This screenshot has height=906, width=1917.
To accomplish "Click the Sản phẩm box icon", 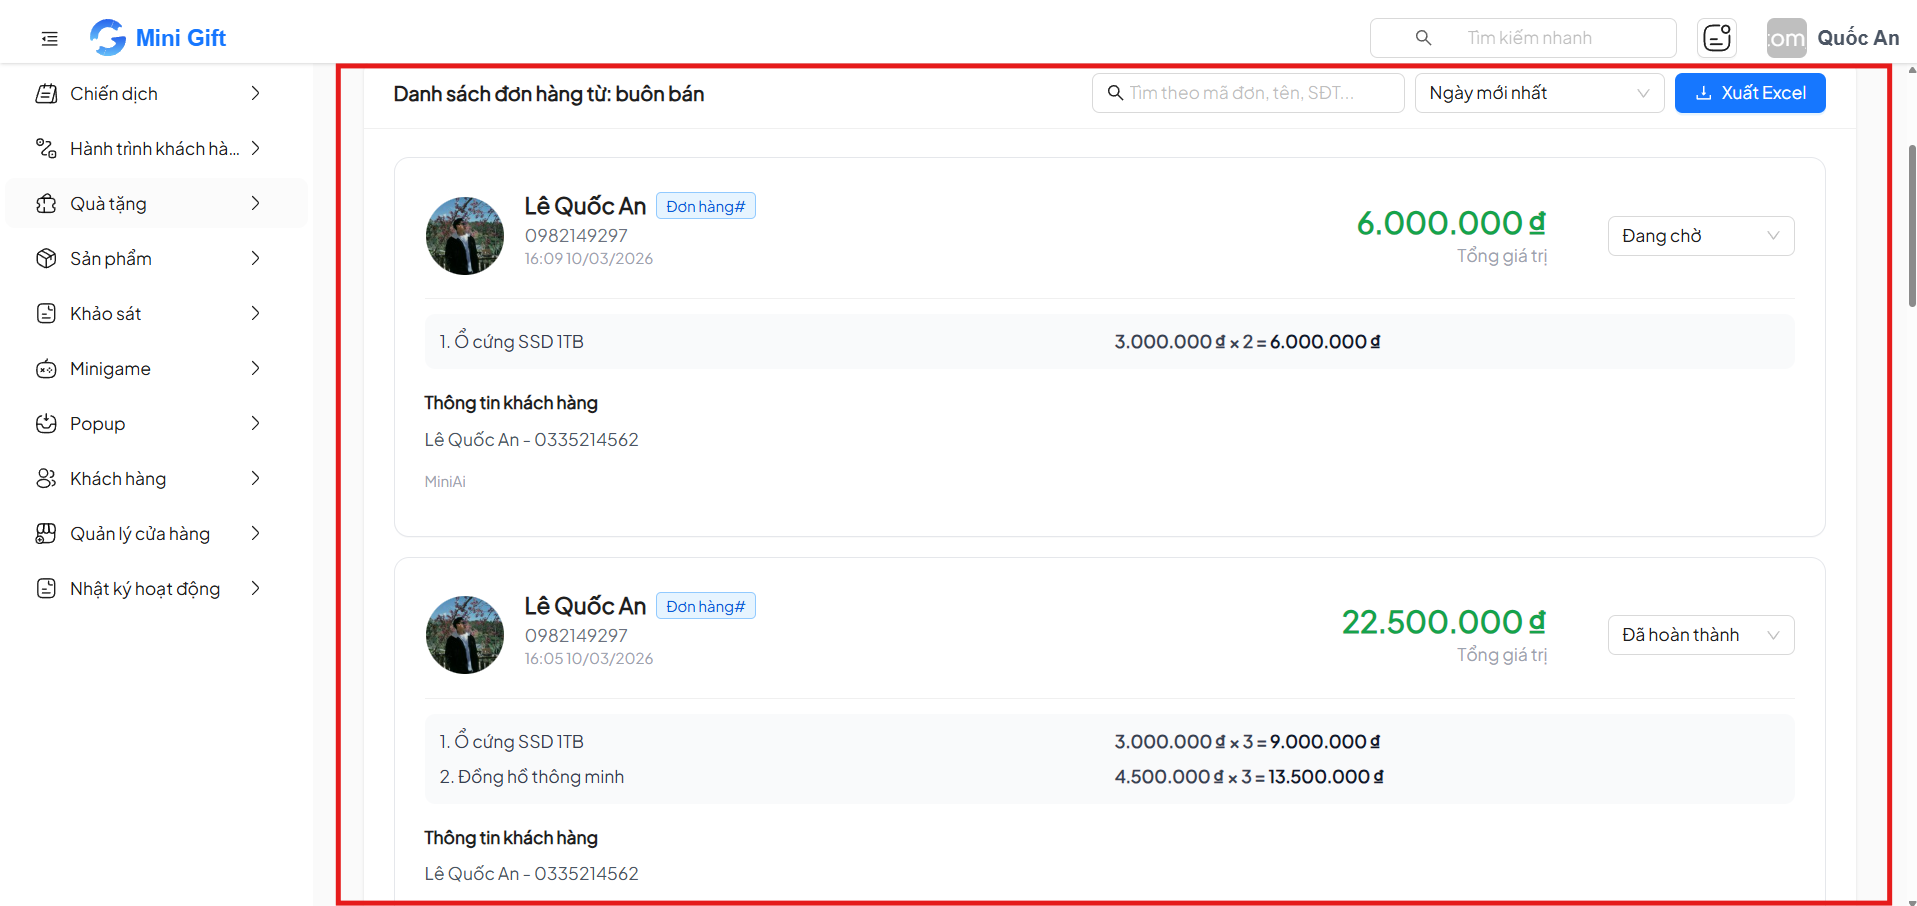I will [x=46, y=259].
